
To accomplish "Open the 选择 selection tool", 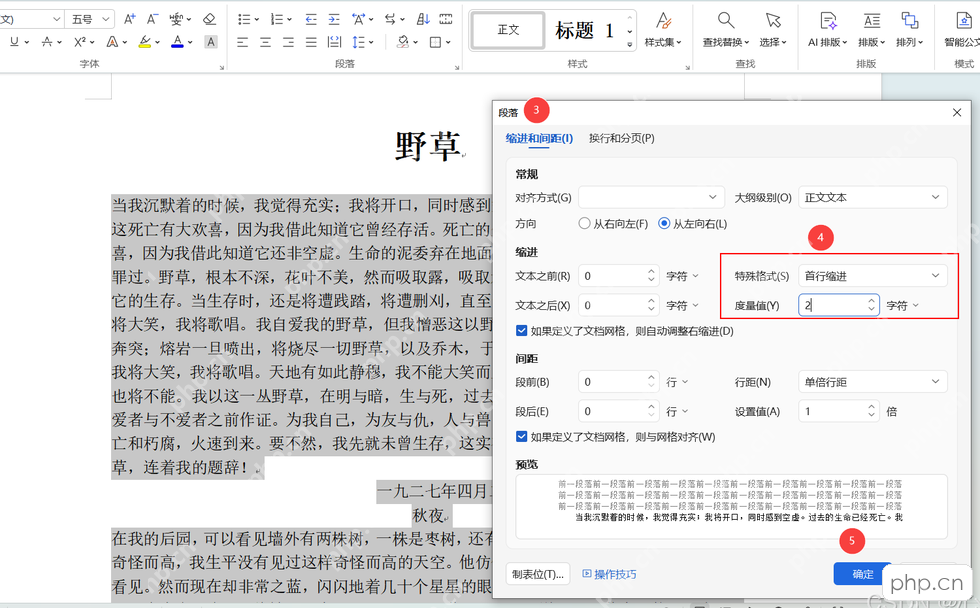I will pos(773,29).
